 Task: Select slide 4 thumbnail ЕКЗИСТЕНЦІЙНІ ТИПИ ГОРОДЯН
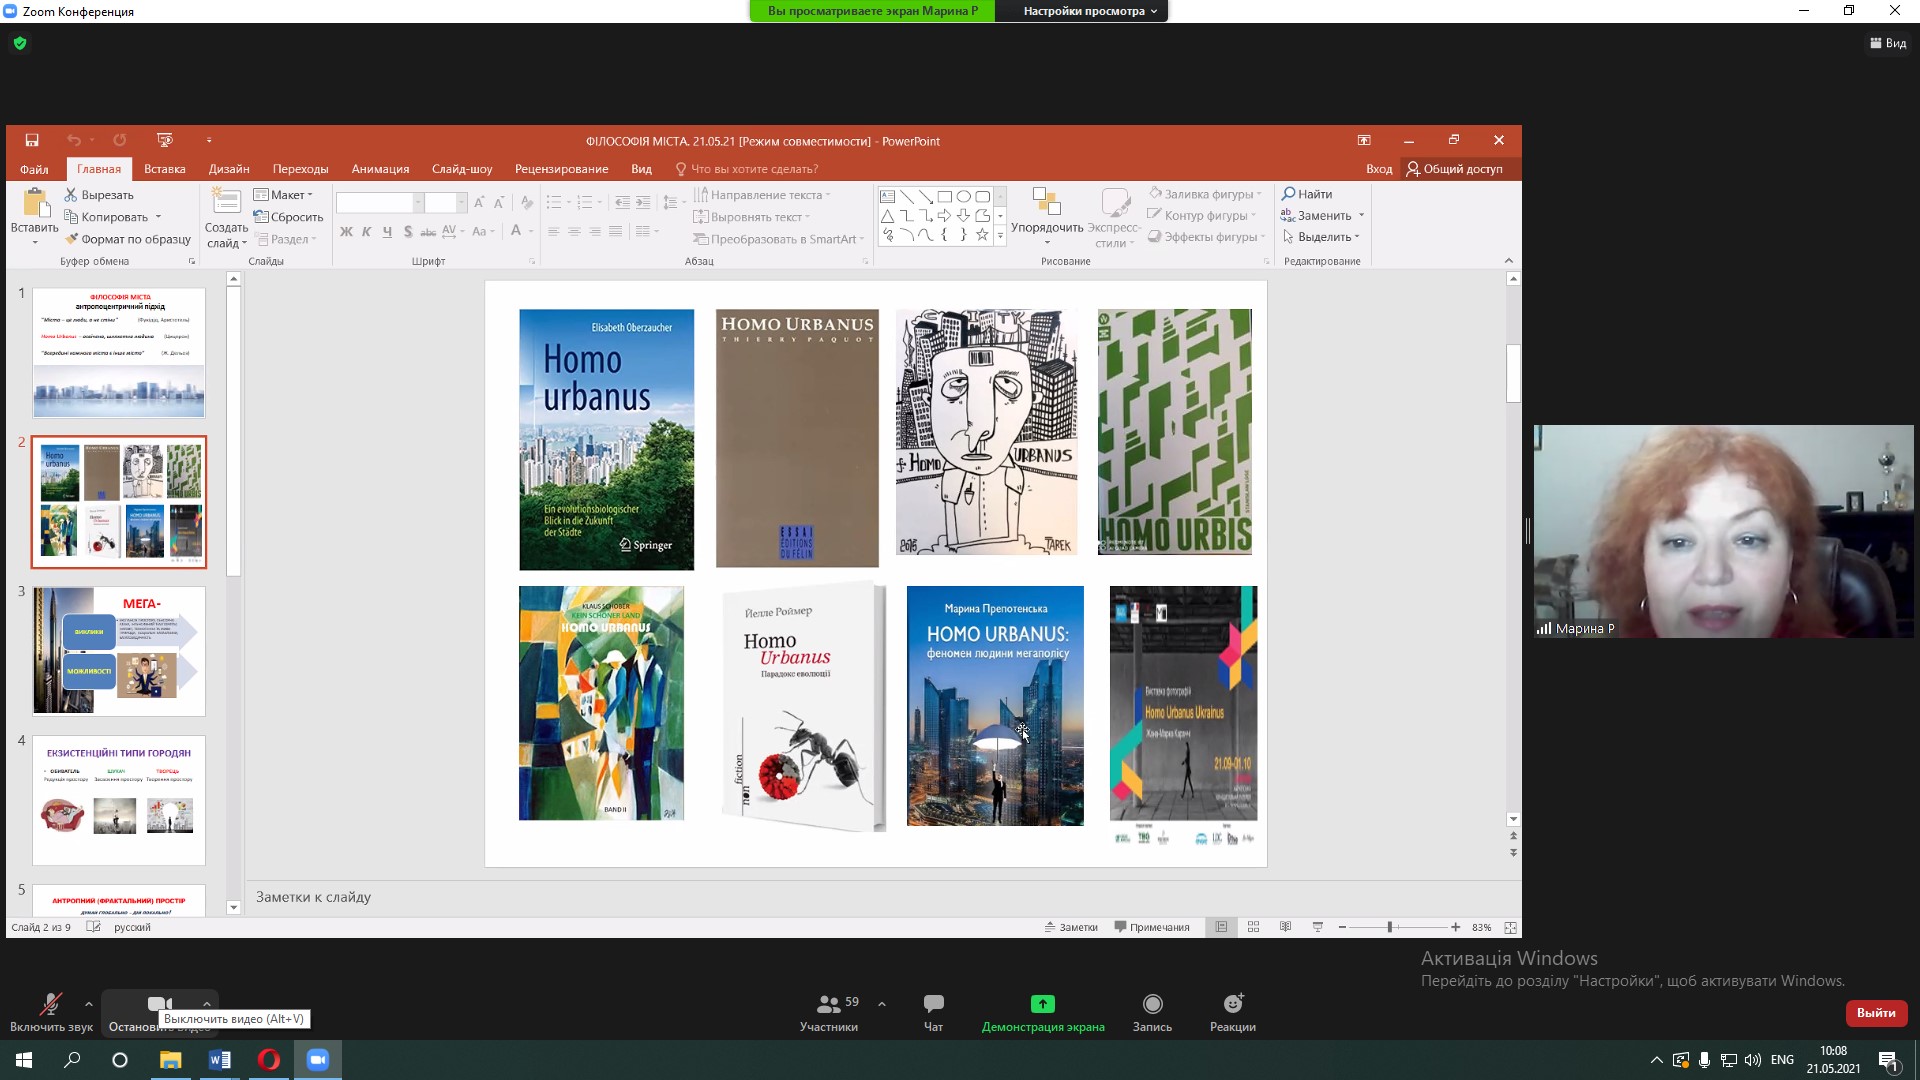pos(119,800)
